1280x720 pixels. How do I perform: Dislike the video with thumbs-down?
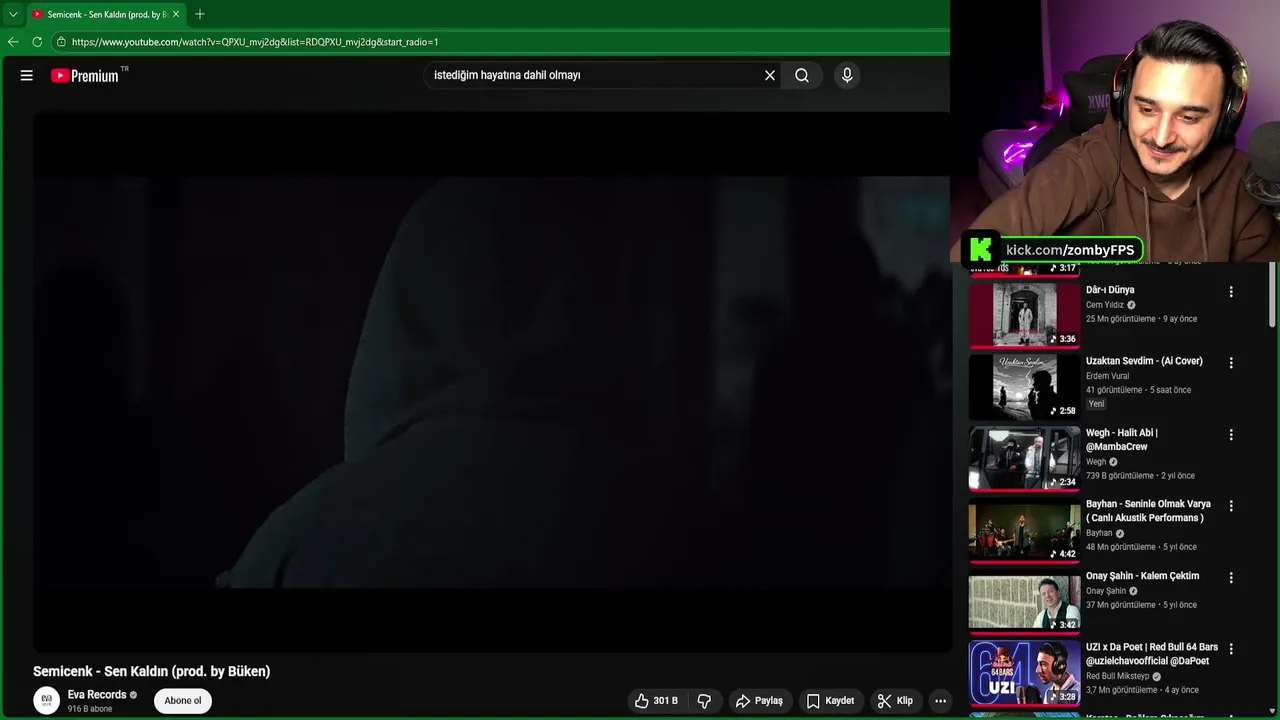click(704, 701)
